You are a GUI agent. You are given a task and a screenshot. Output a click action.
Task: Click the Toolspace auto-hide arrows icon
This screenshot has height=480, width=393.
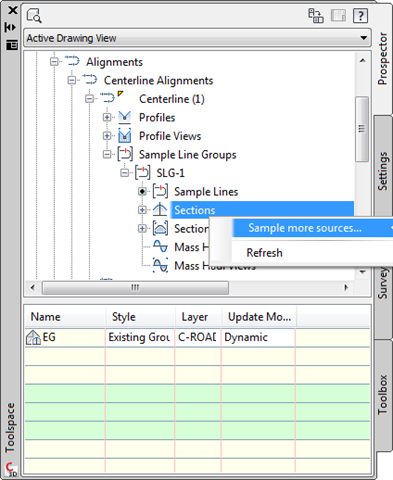pyautogui.click(x=10, y=27)
